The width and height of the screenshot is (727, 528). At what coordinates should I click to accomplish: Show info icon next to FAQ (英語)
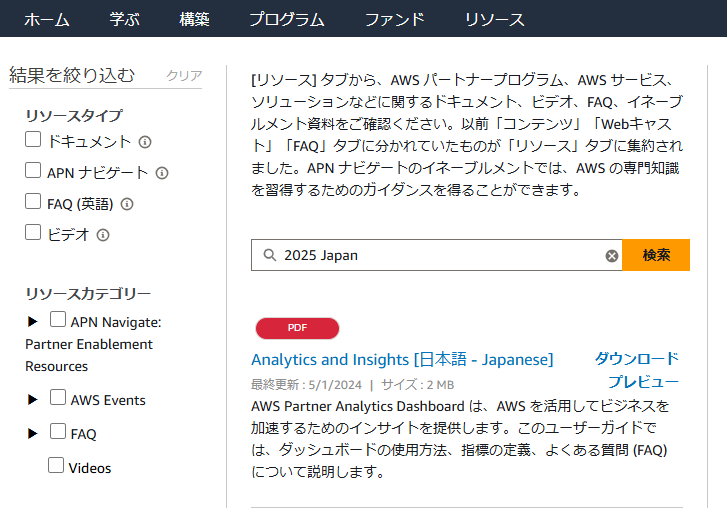click(127, 204)
